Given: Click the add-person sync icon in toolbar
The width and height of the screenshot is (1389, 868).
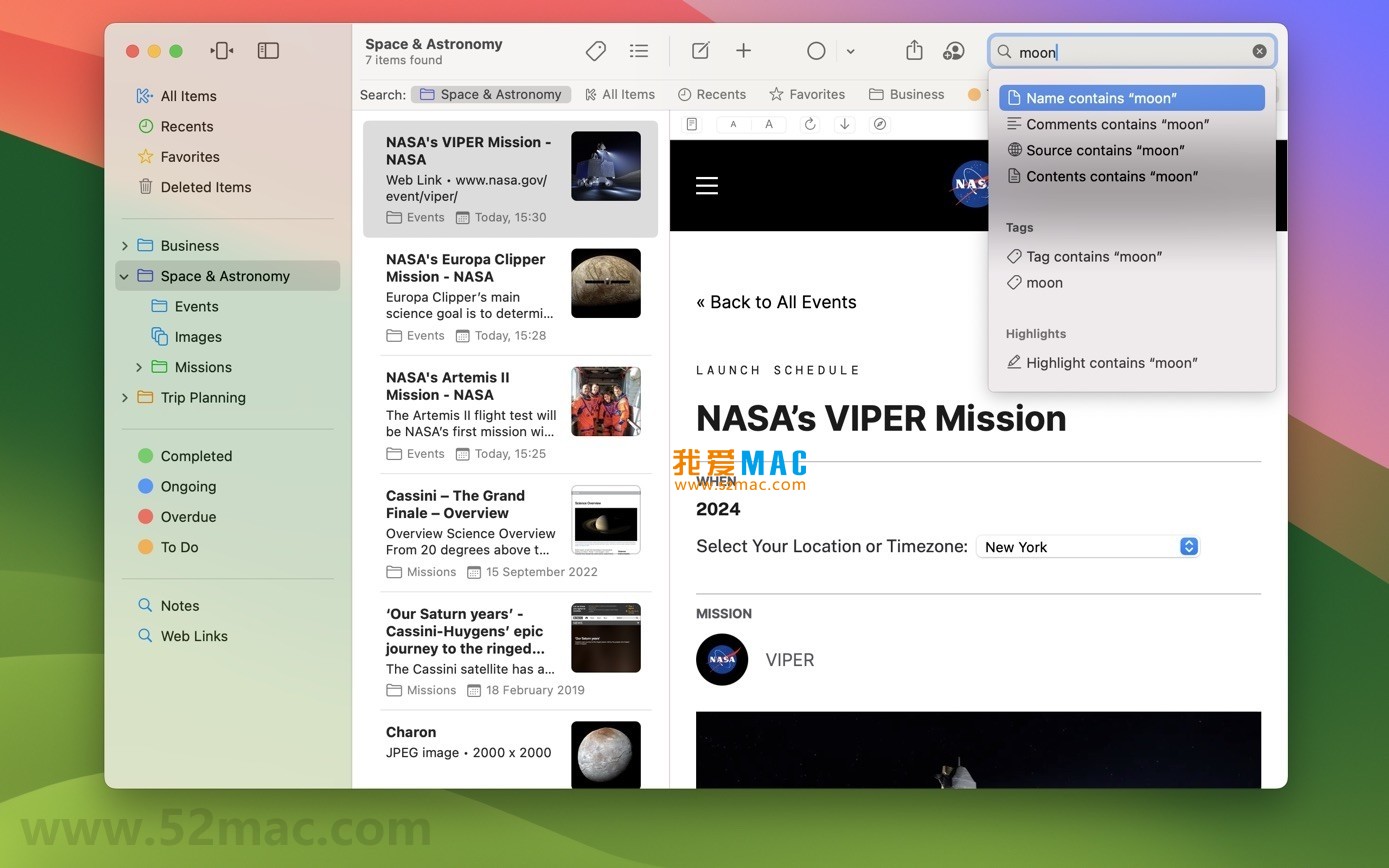Looking at the screenshot, I should click(954, 50).
